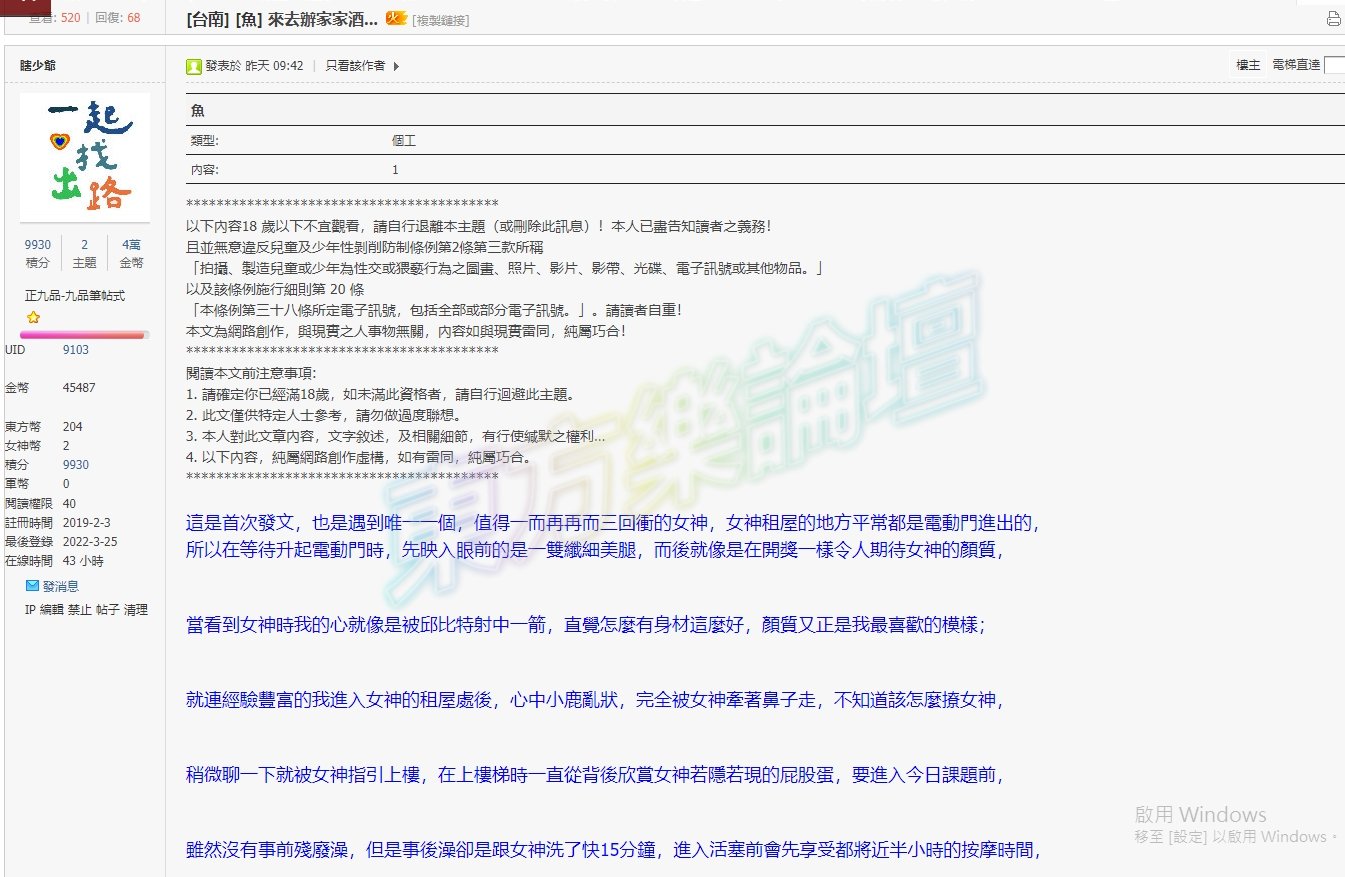Click the 4萬 金幣 stat link

click(131, 253)
